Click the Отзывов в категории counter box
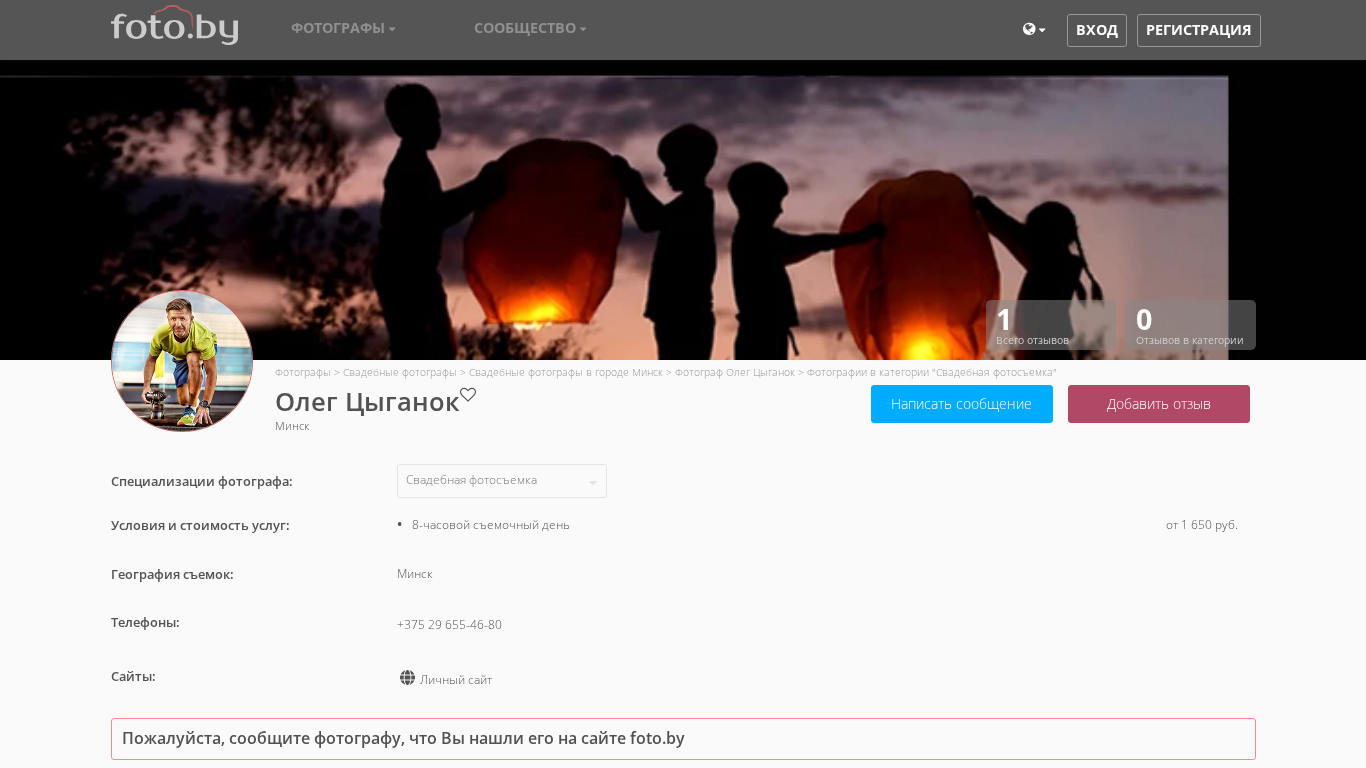 point(1190,325)
